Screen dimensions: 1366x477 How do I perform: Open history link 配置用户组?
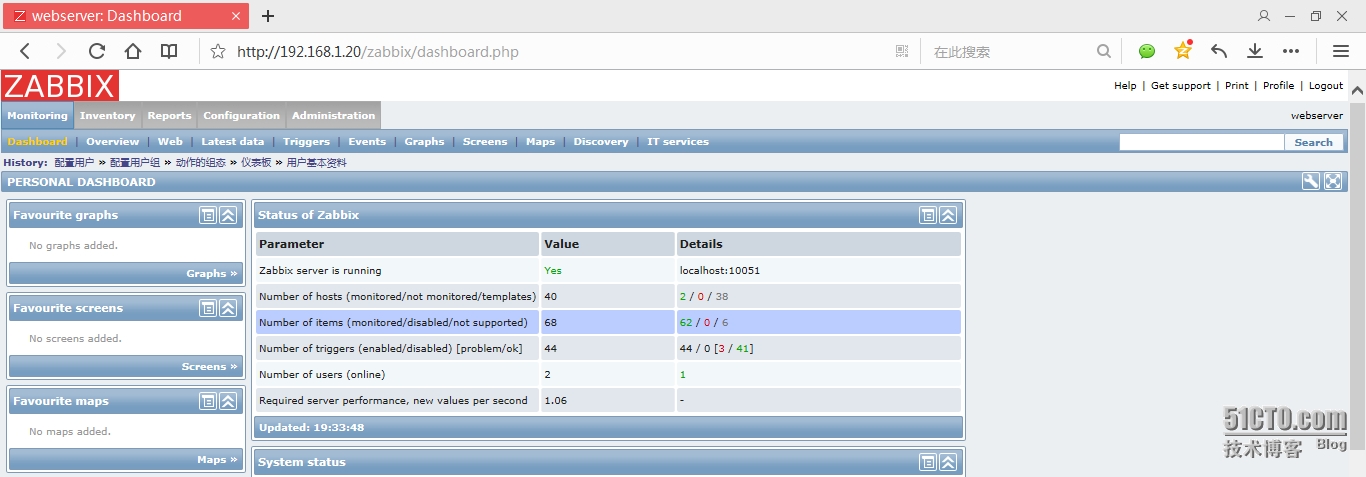tap(135, 162)
